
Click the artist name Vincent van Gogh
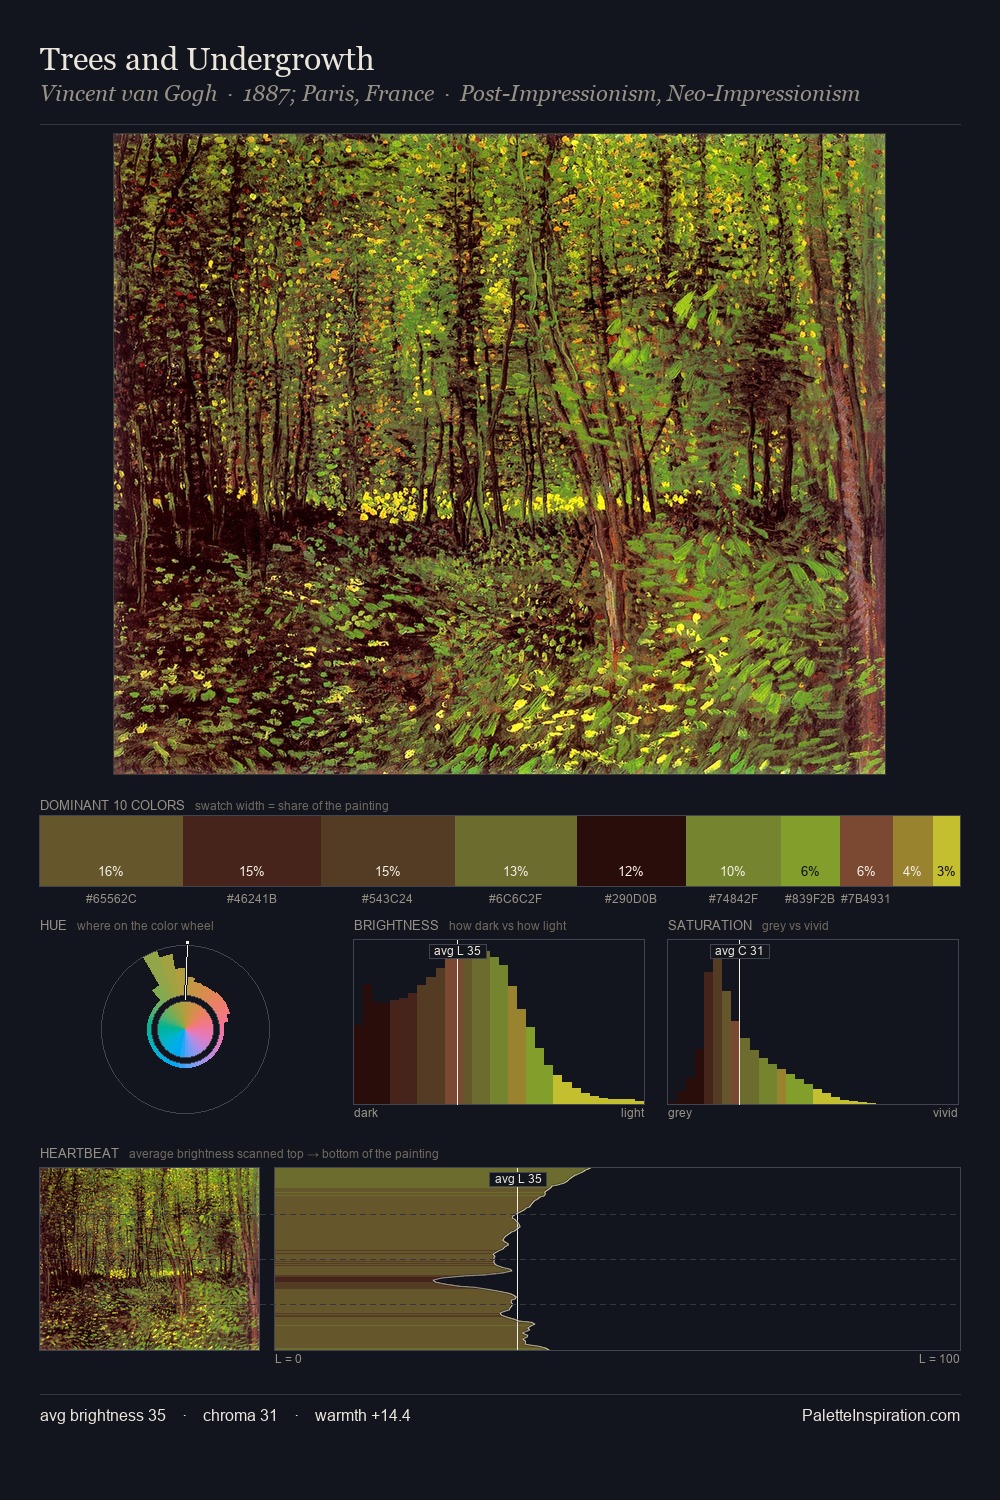pyautogui.click(x=128, y=94)
